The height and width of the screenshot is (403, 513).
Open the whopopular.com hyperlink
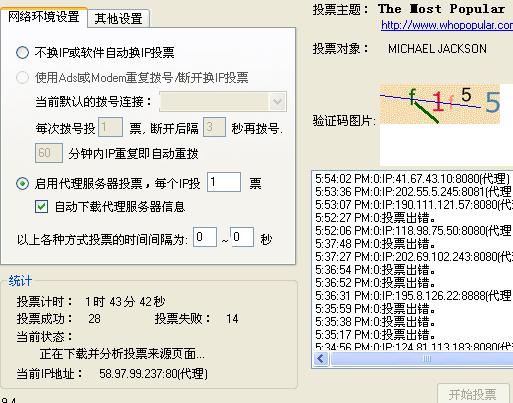[x=447, y=25]
